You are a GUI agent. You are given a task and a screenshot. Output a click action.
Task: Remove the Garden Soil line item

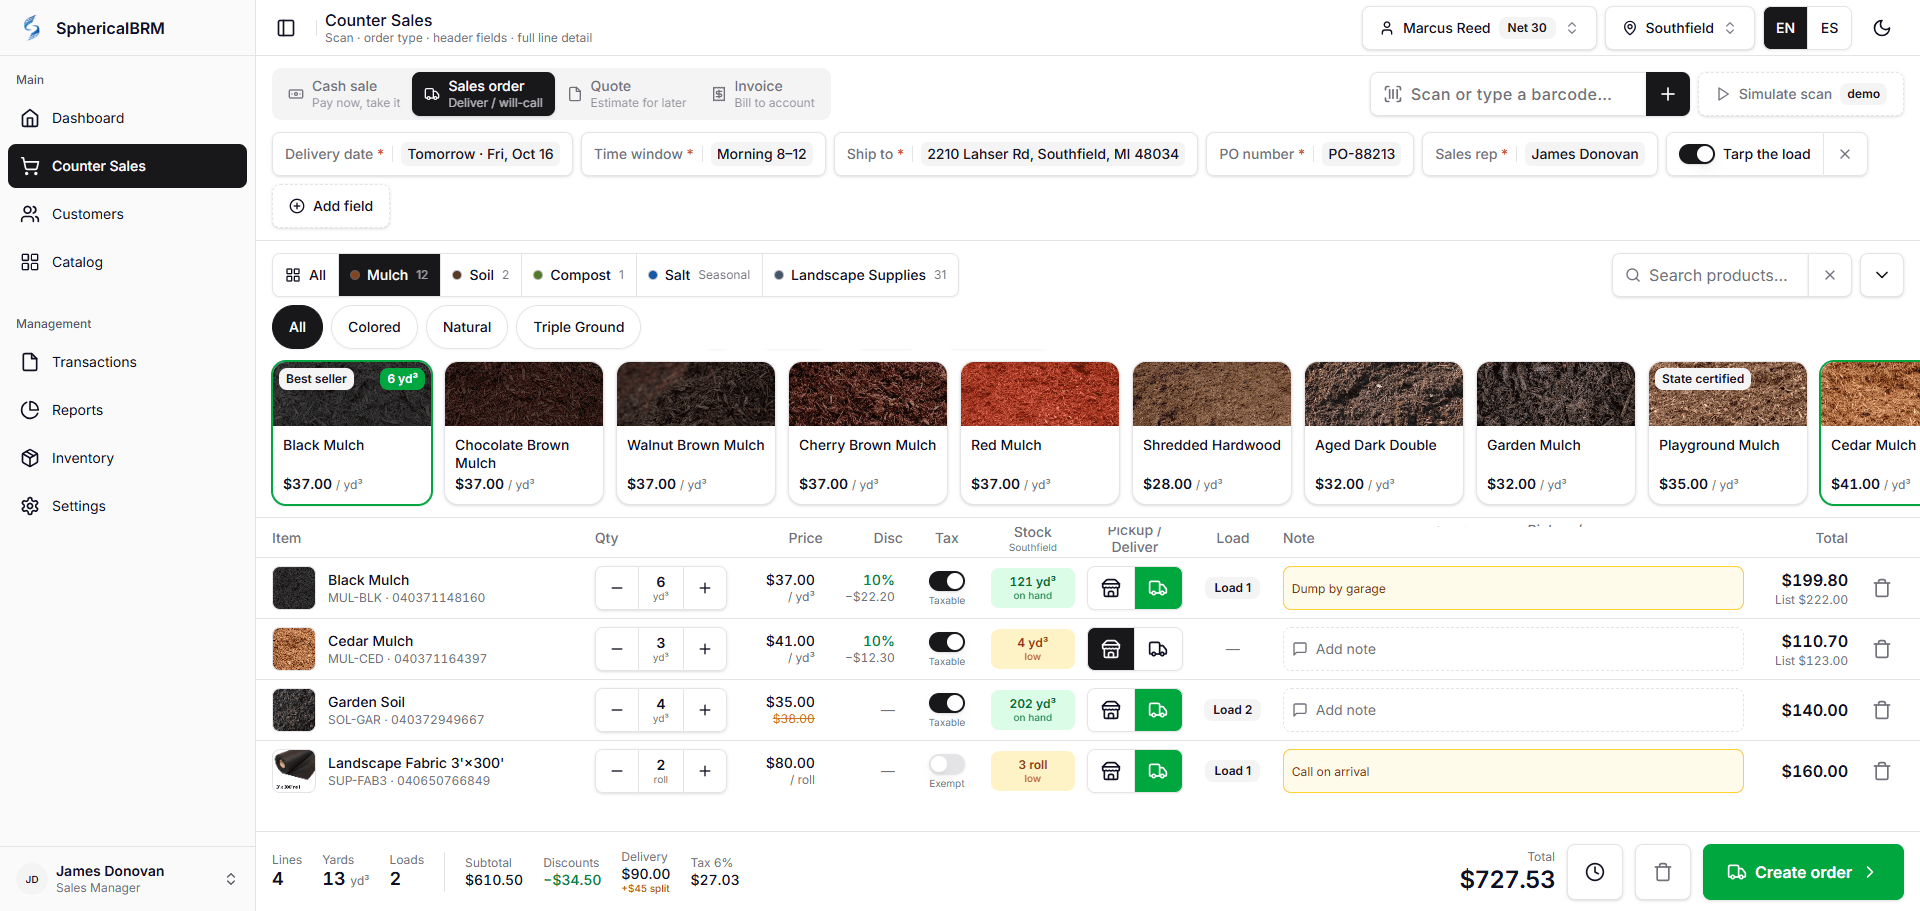pyautogui.click(x=1882, y=710)
